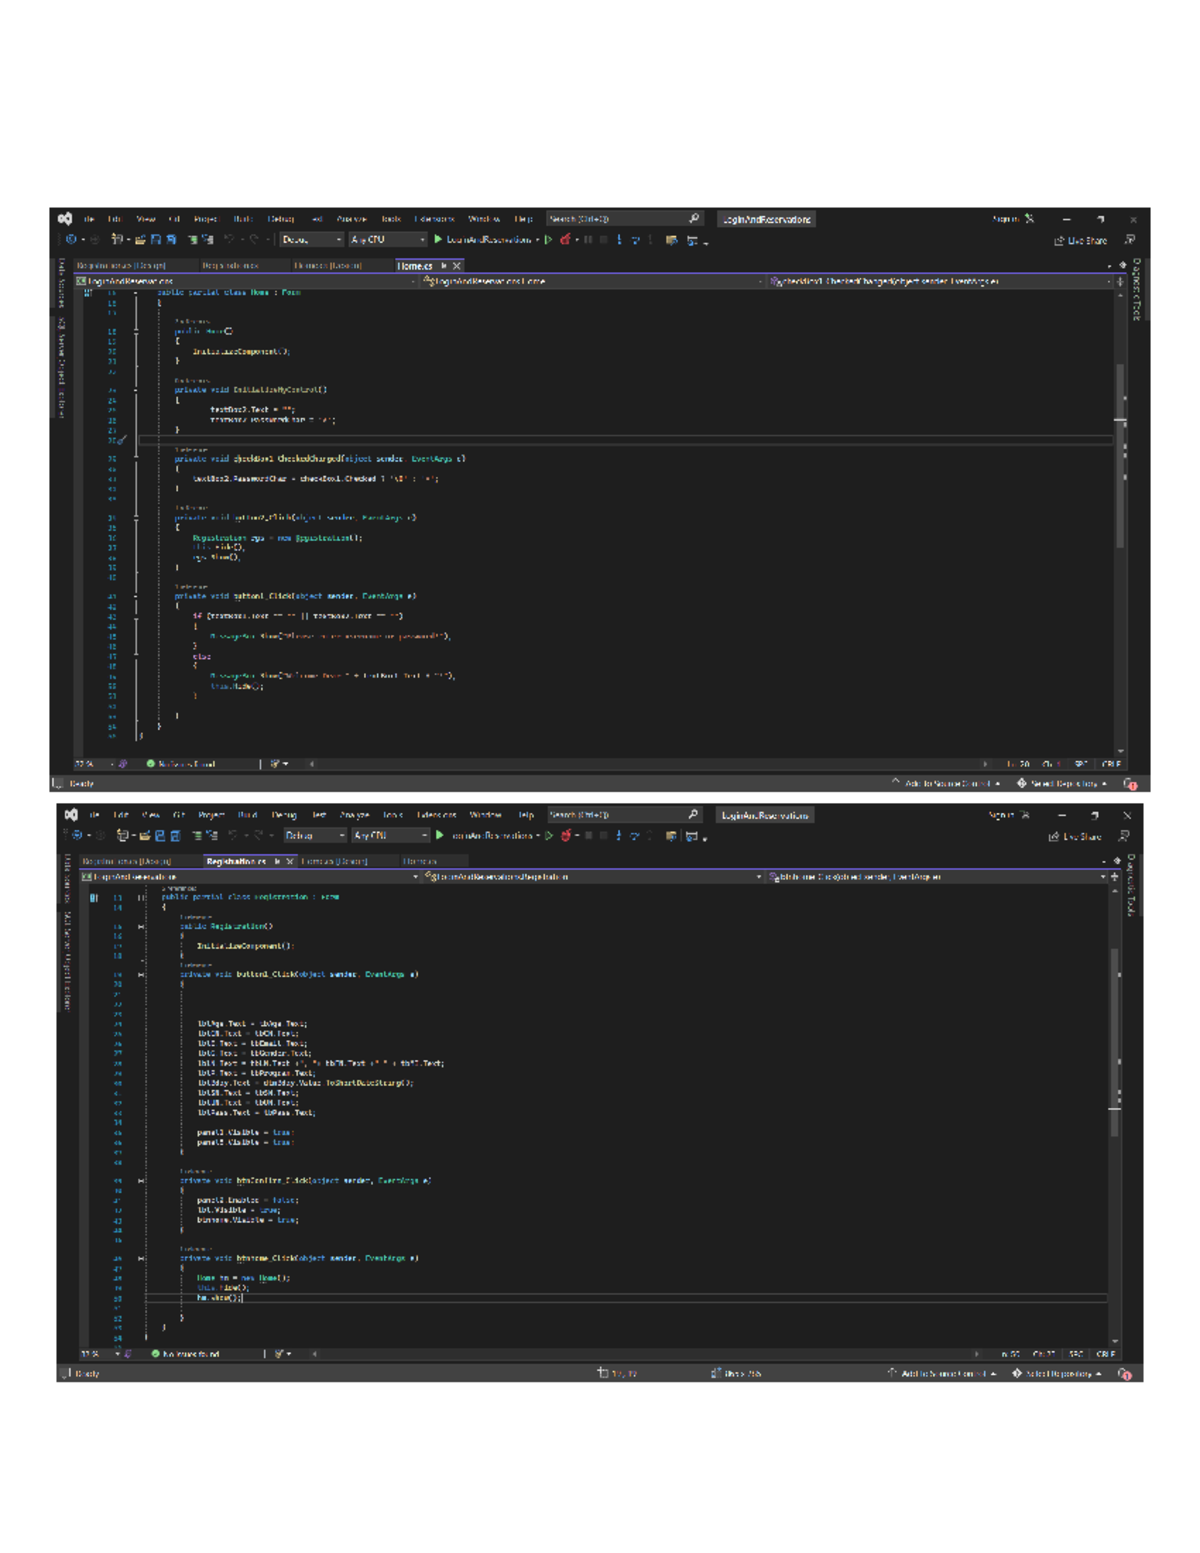The image size is (1200, 1553).
Task: Toggle the pin on the Home.cs tab
Action: click(444, 266)
